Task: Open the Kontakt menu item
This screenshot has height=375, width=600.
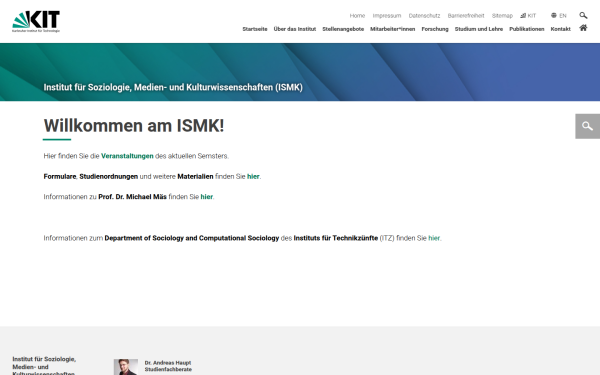Action: click(x=560, y=29)
